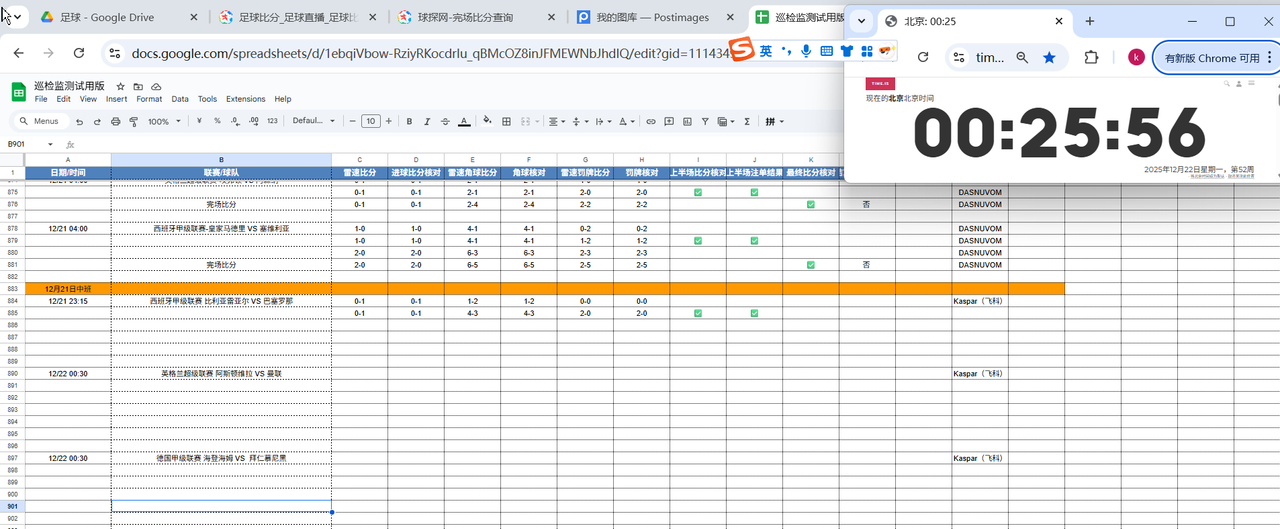The image size is (1280, 529).
Task: Open a new tab in the clock window
Action: pos(1090,21)
